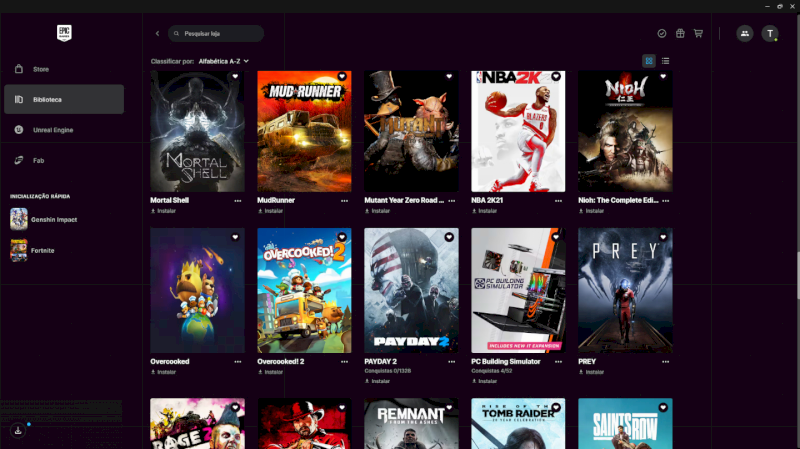Switch to list view
This screenshot has width=800, height=449.
[665, 61]
